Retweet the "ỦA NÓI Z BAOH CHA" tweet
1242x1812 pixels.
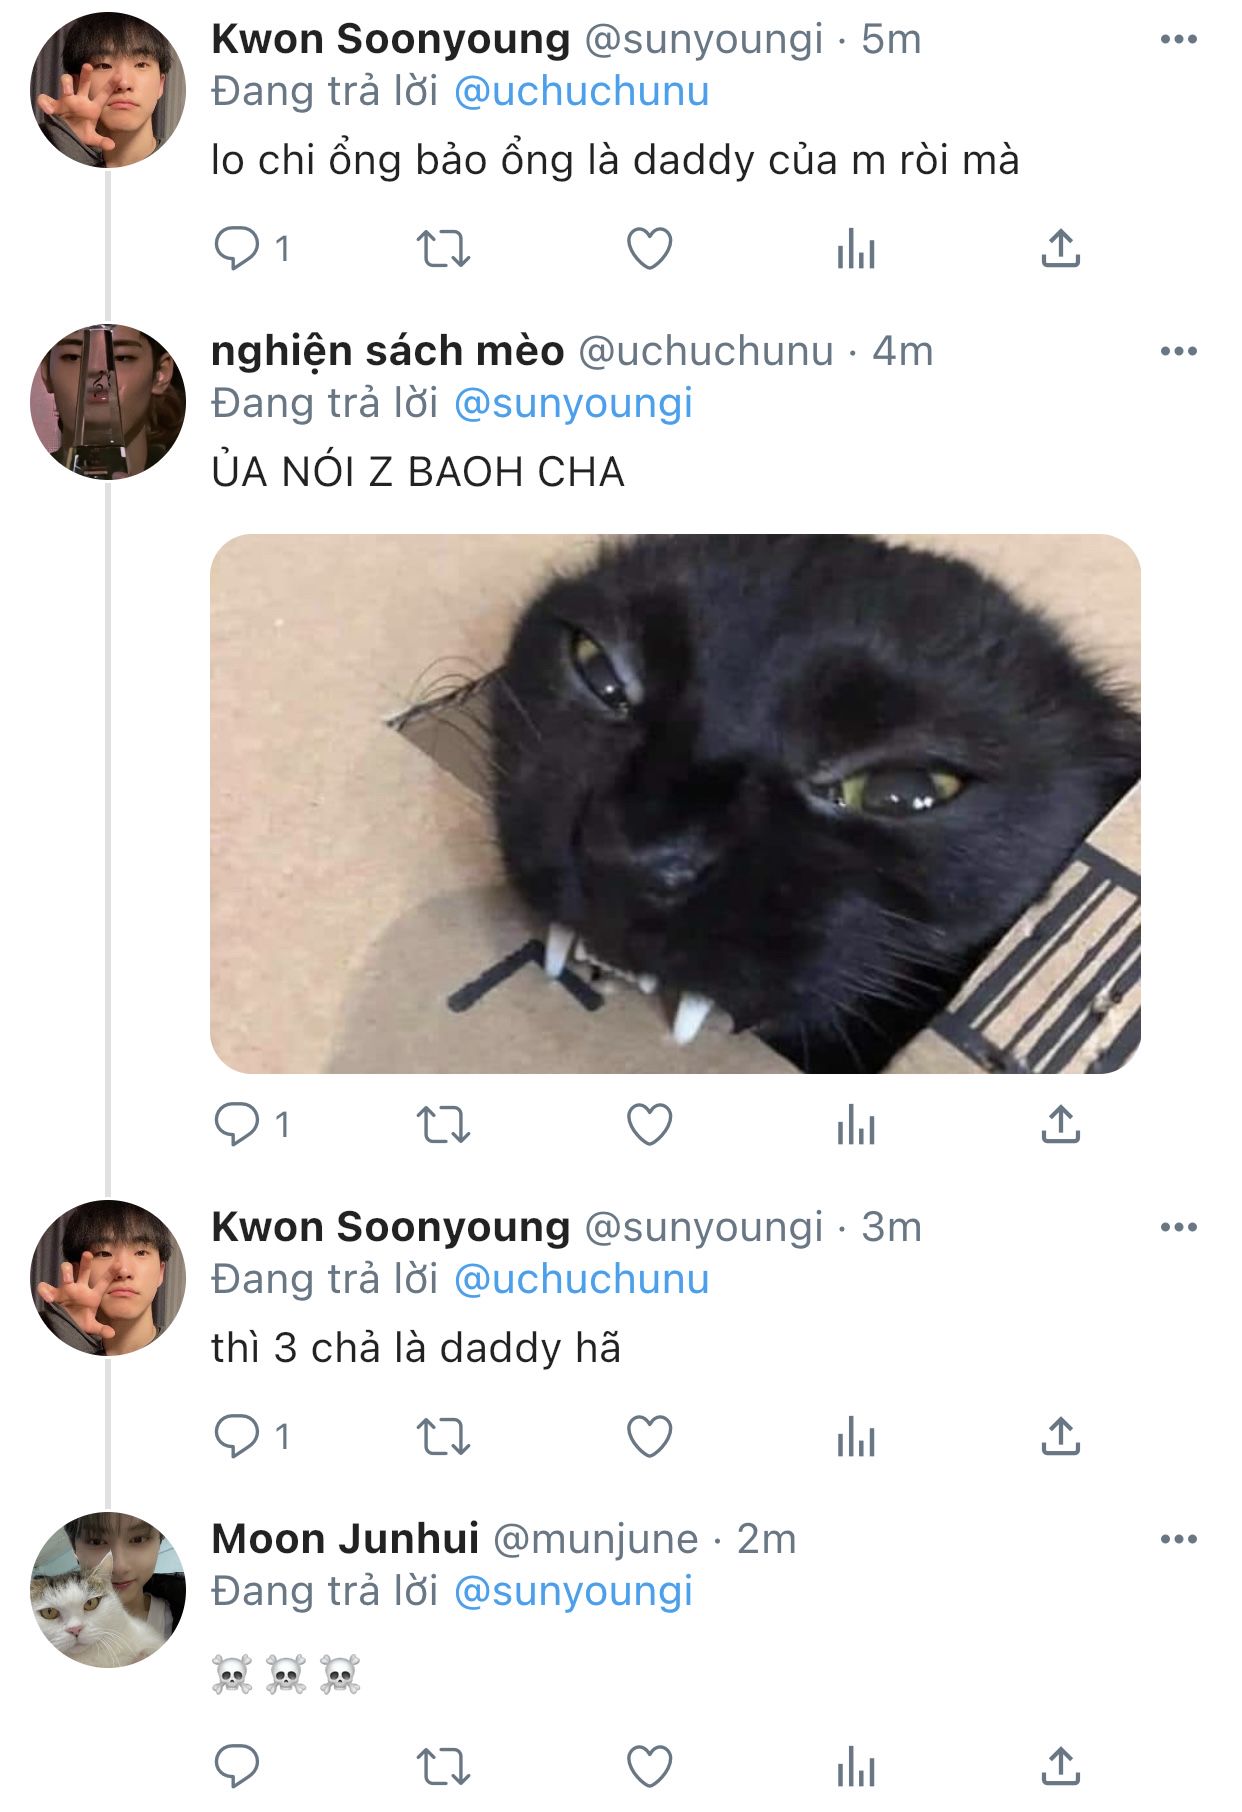[443, 1125]
